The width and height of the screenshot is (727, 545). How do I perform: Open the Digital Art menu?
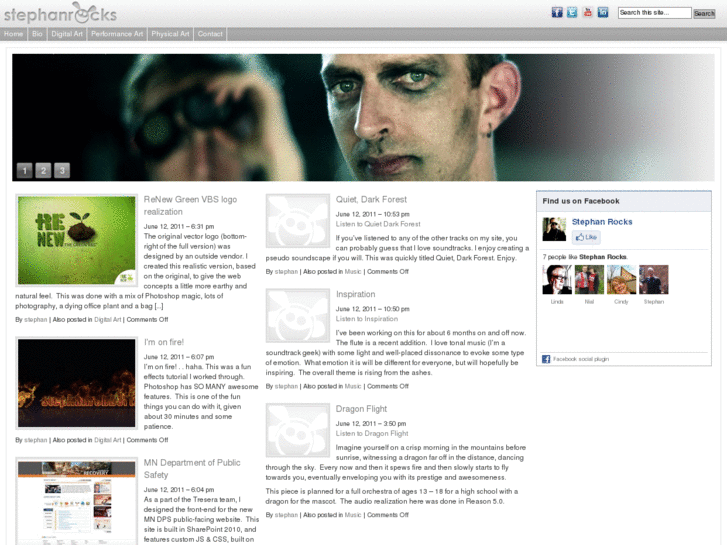pyautogui.click(x=67, y=34)
